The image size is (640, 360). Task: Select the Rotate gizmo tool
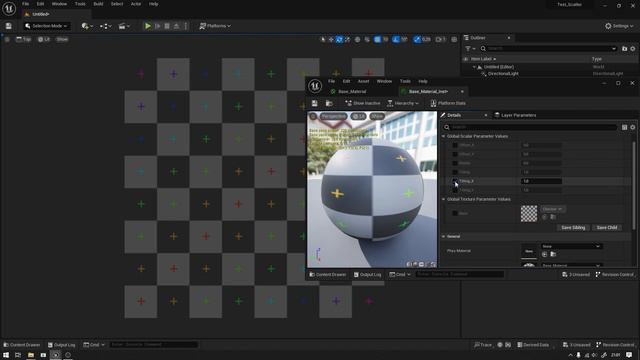[x=339, y=40]
